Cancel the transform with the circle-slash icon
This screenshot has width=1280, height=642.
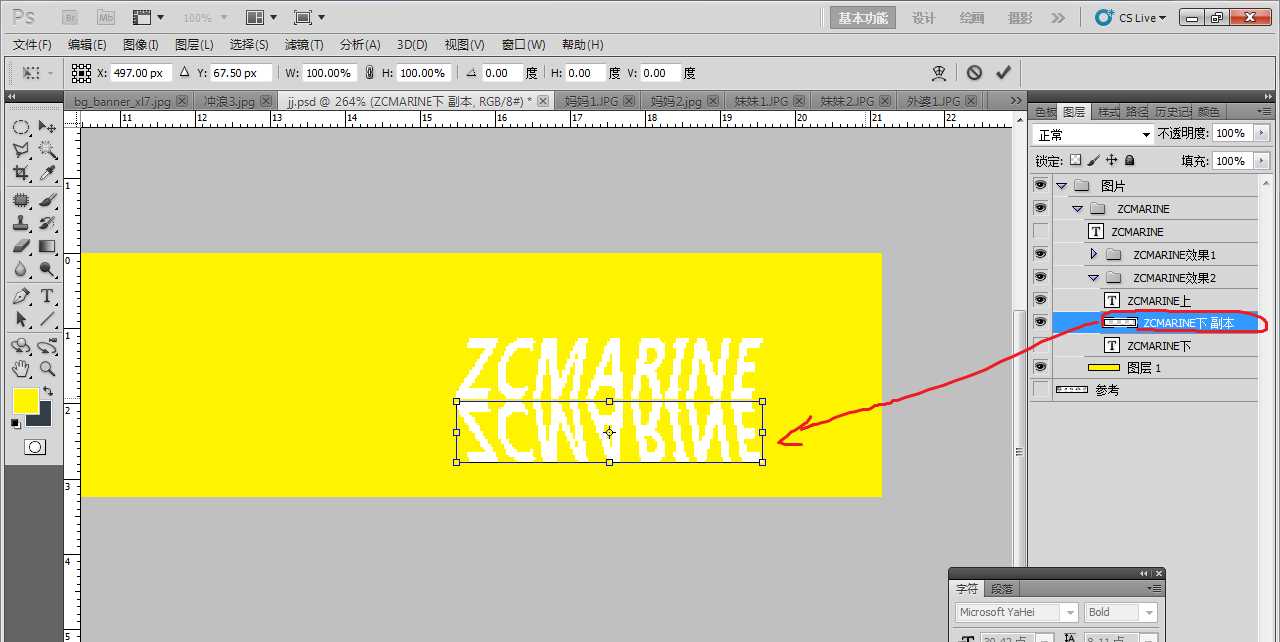point(974,73)
